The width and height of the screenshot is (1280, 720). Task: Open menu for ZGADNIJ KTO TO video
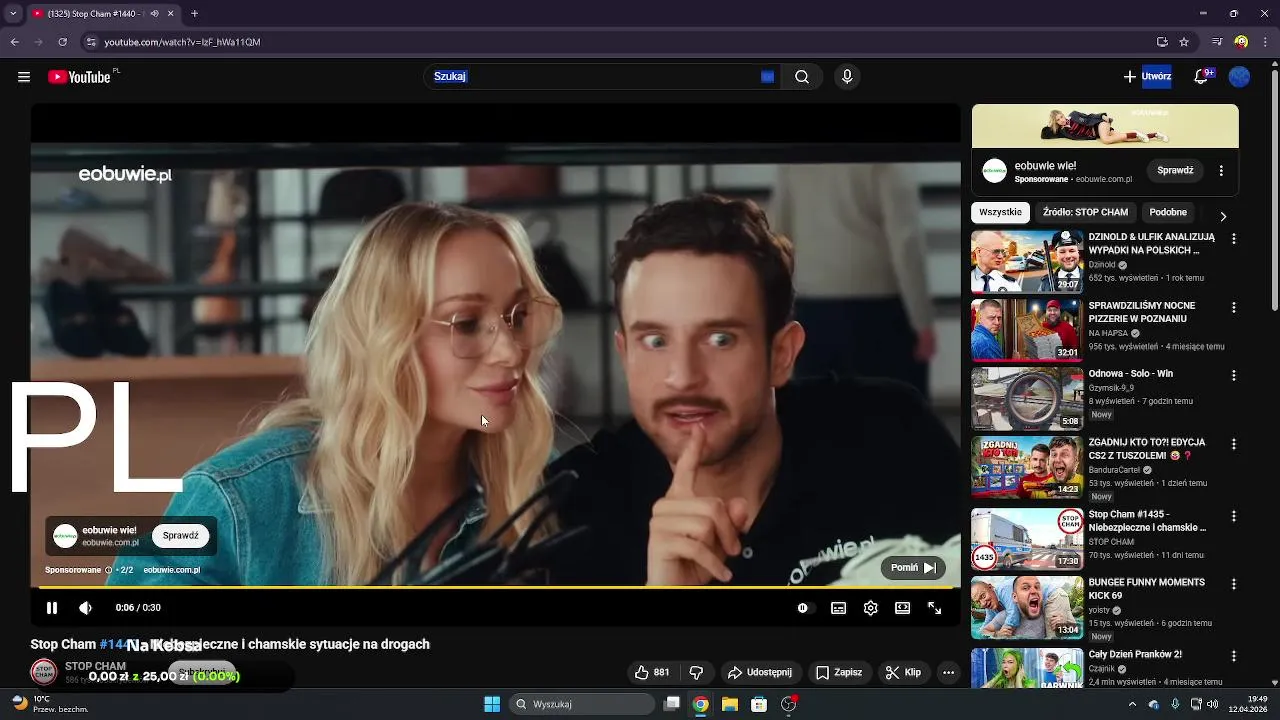[x=1233, y=443]
